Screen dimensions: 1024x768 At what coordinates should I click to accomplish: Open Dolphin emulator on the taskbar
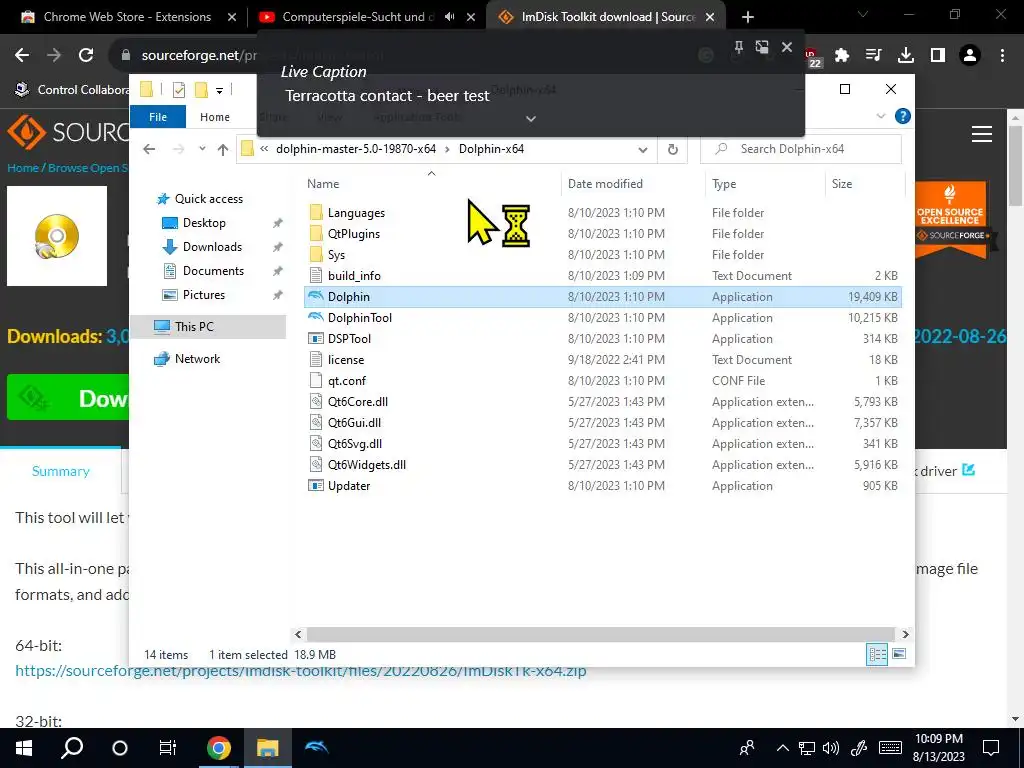tap(317, 747)
